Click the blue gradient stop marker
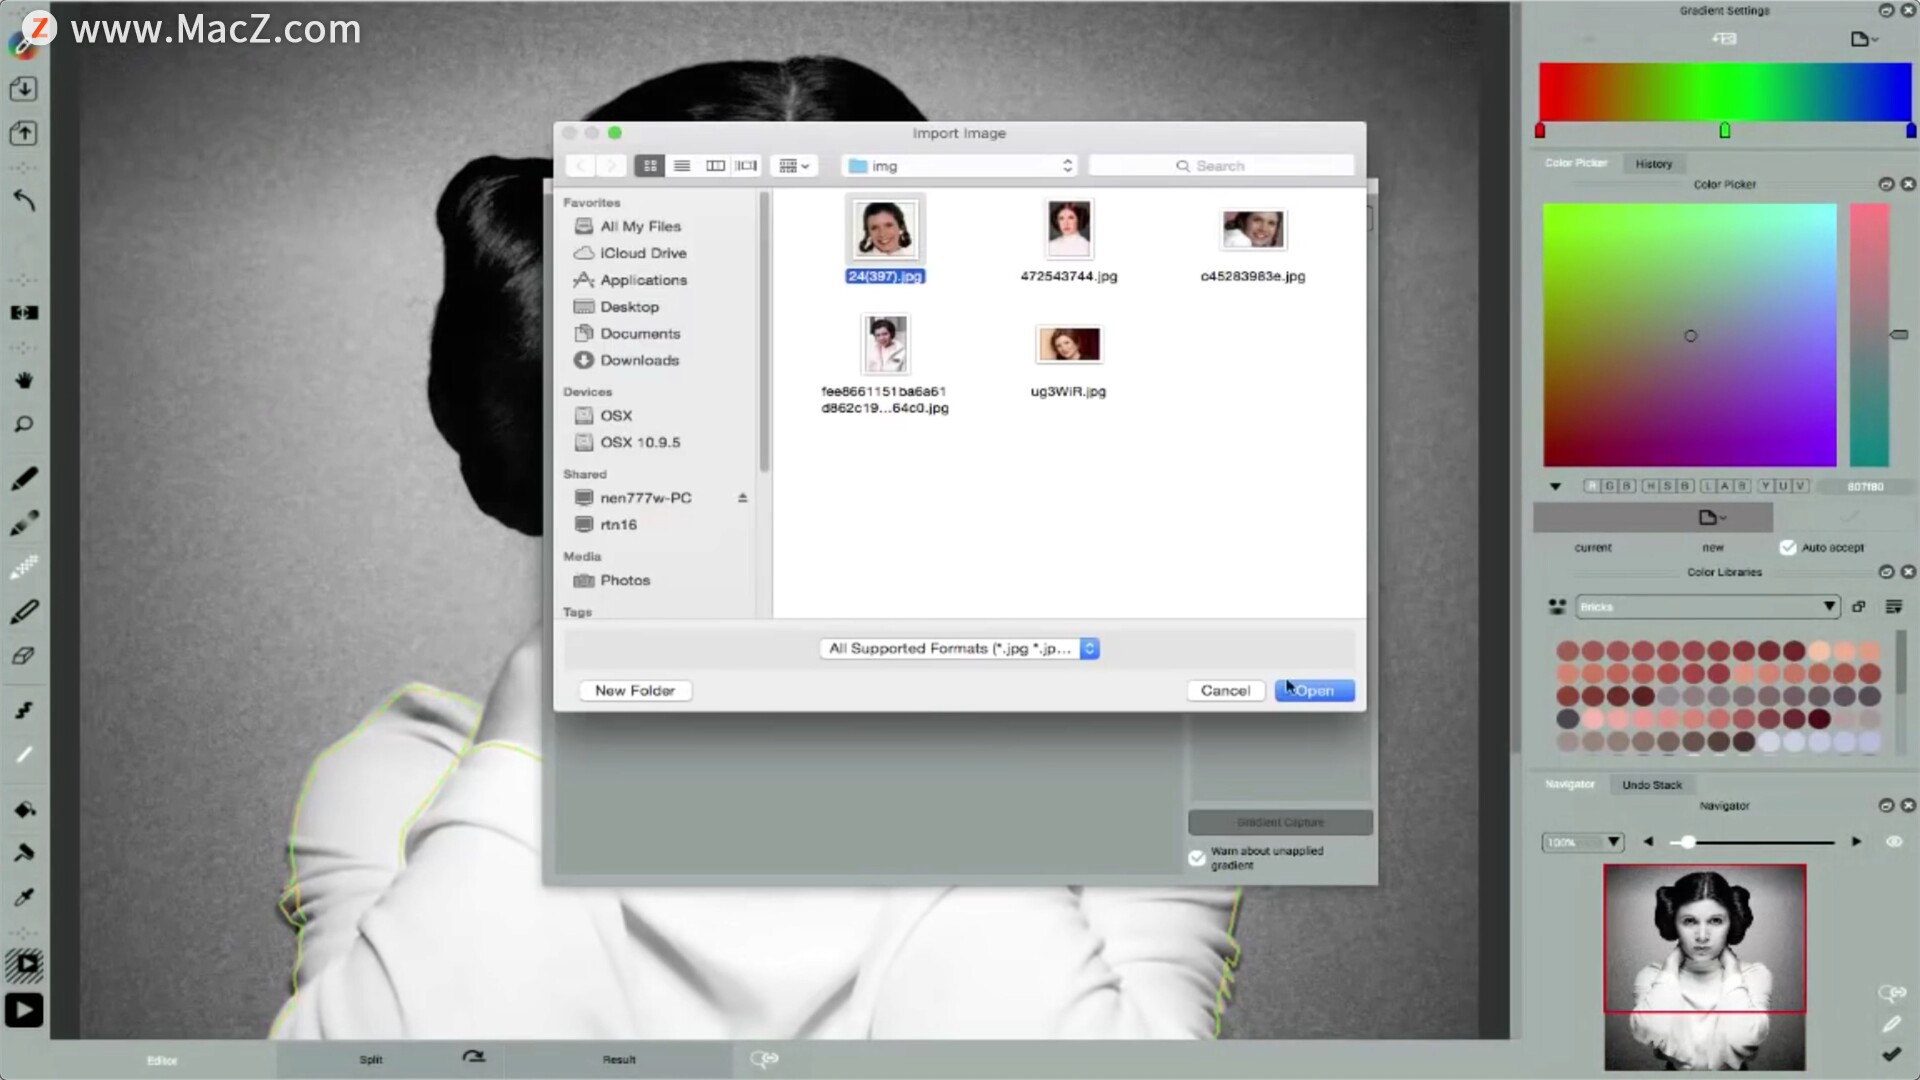Viewport: 1920px width, 1080px height. [x=1911, y=131]
